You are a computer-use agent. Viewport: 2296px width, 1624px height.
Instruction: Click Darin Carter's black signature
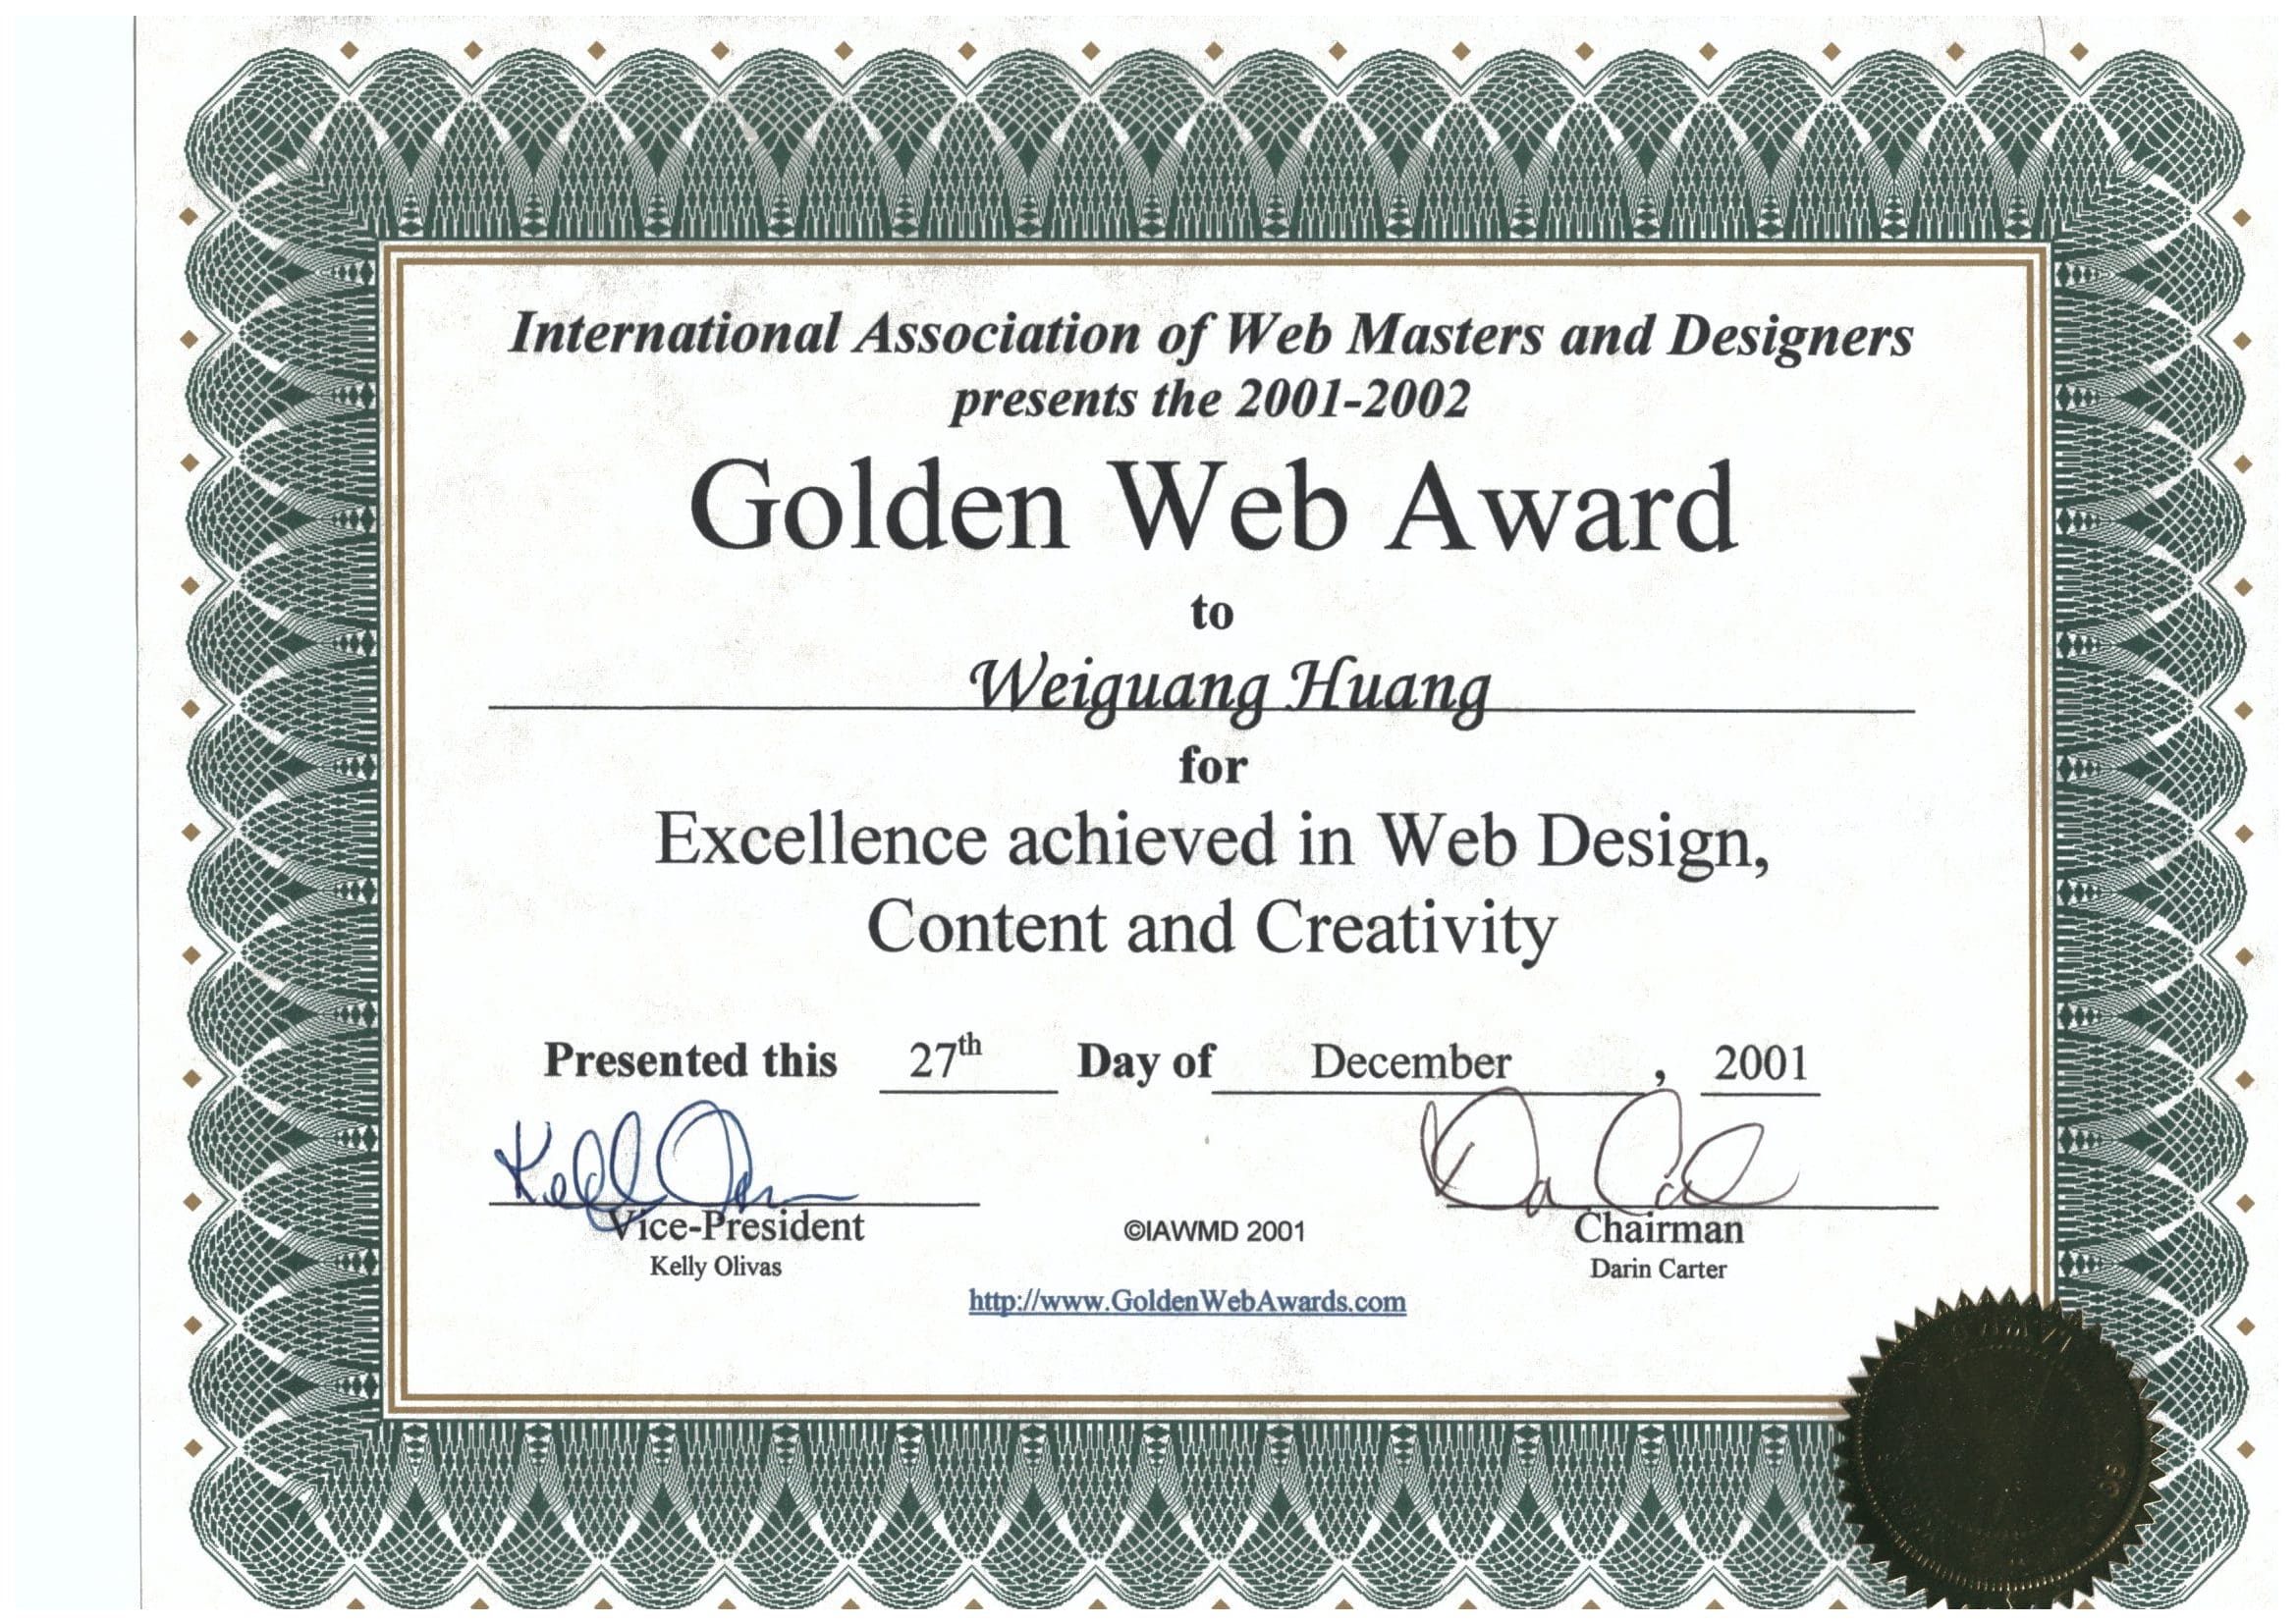point(1590,1160)
